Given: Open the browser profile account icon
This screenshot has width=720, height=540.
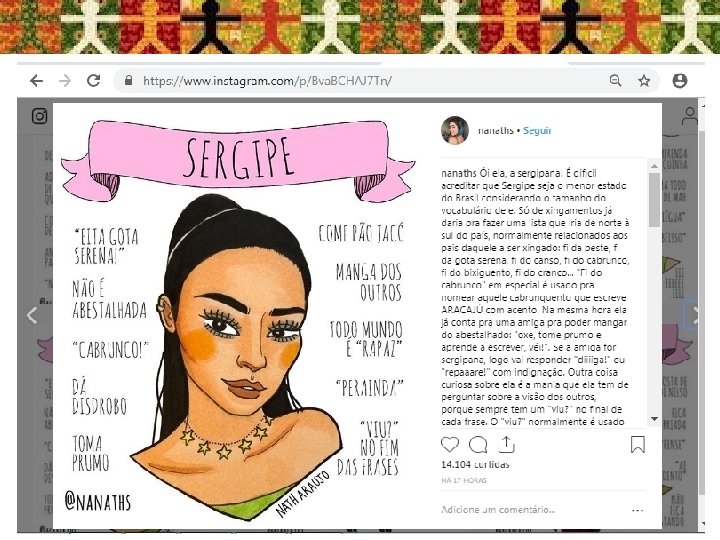Looking at the screenshot, I should coord(680,81).
